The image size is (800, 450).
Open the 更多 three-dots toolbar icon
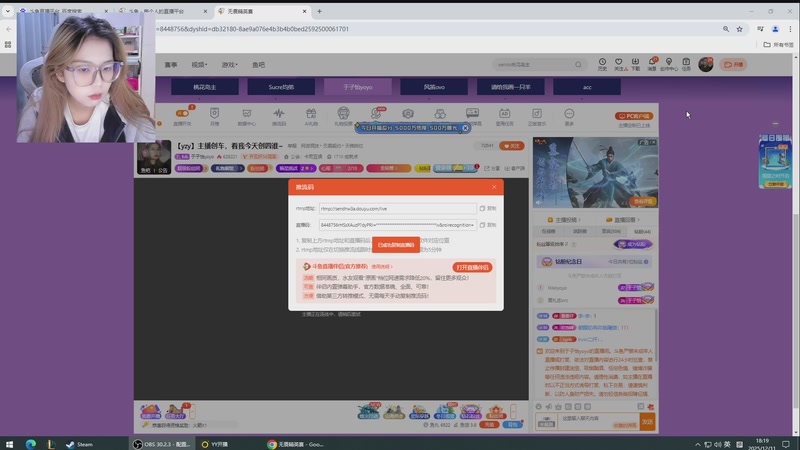coord(569,113)
